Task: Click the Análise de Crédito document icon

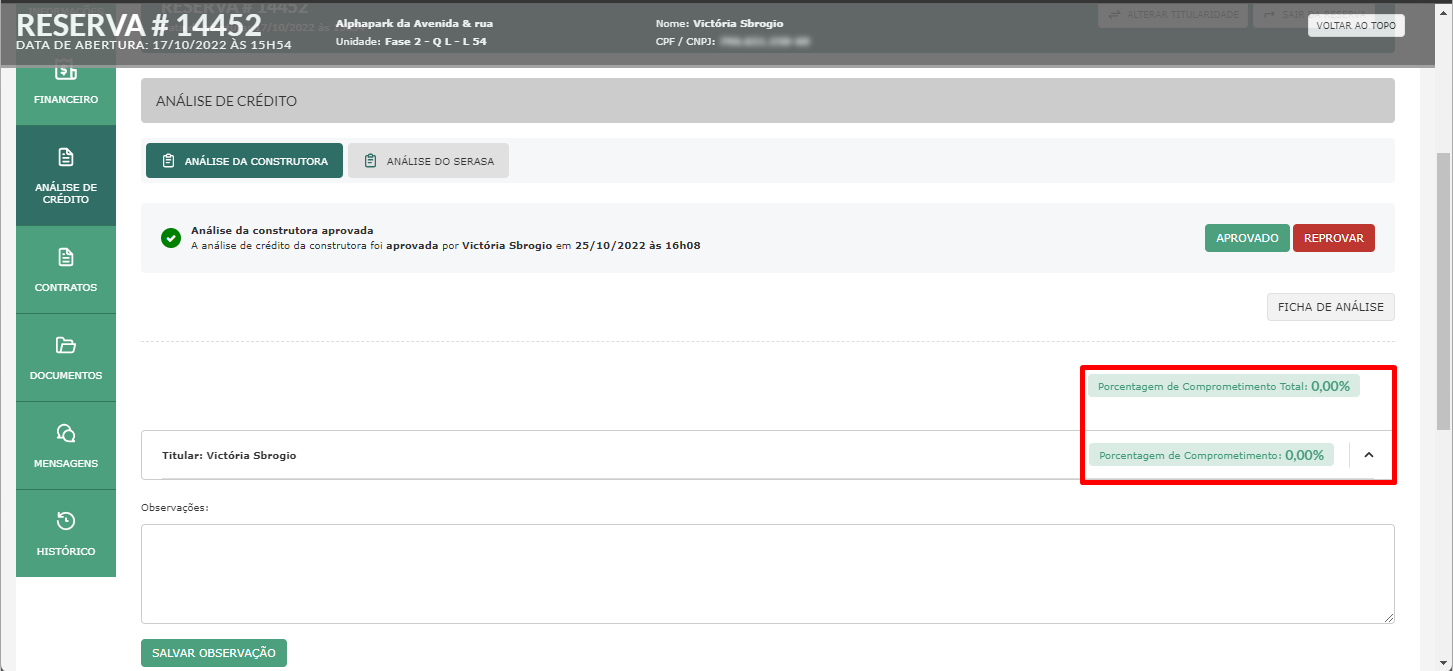Action: point(66,157)
